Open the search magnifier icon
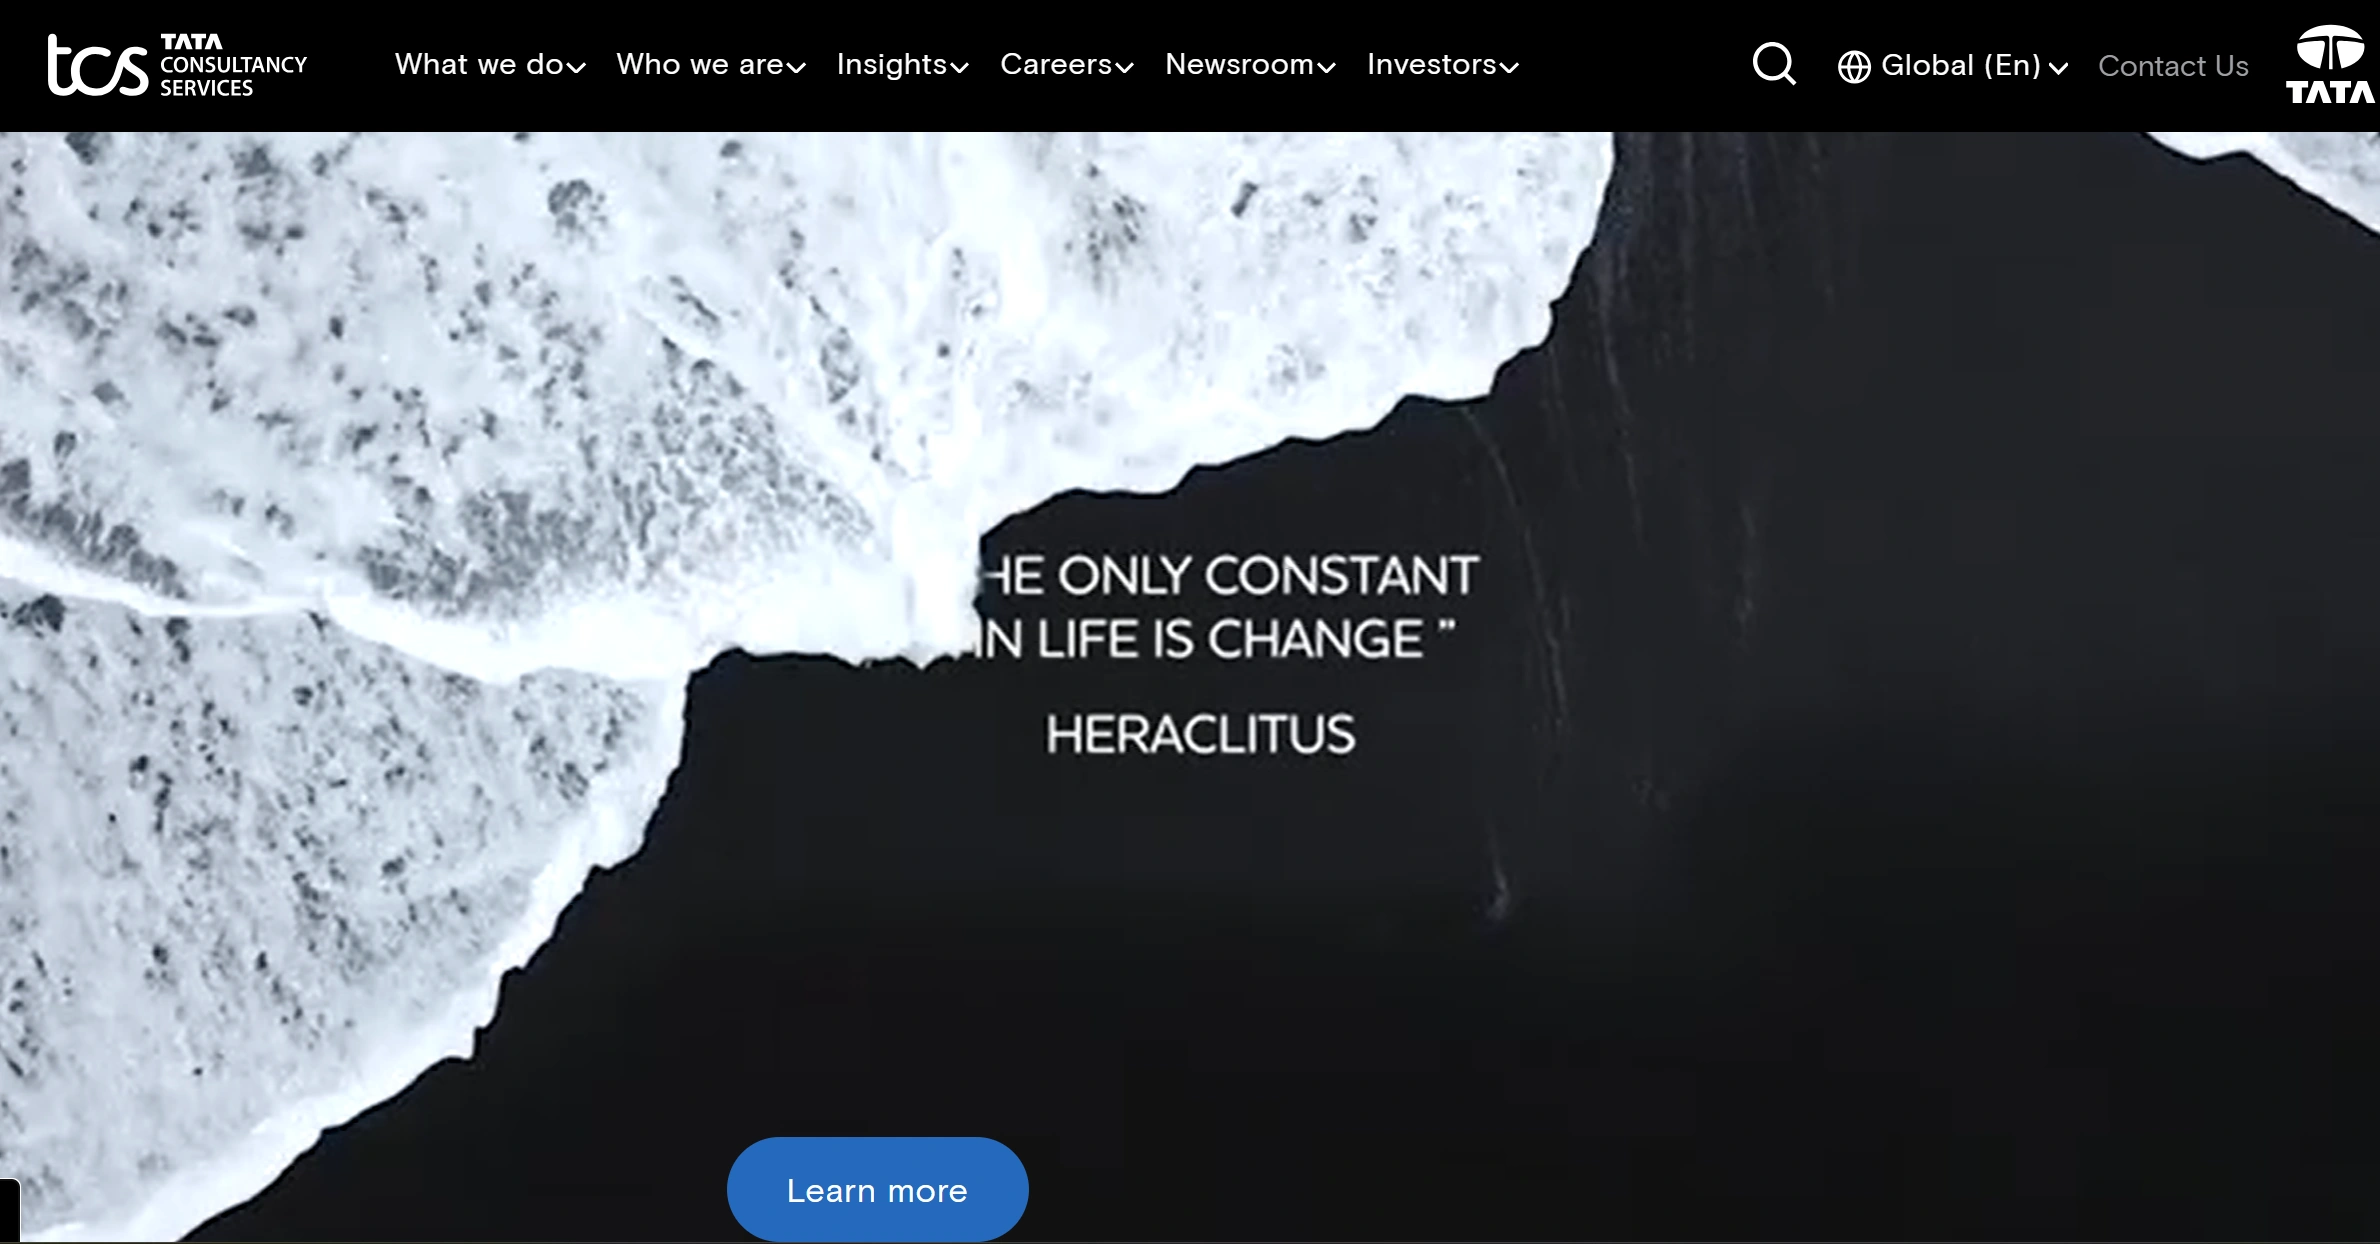 click(1774, 65)
